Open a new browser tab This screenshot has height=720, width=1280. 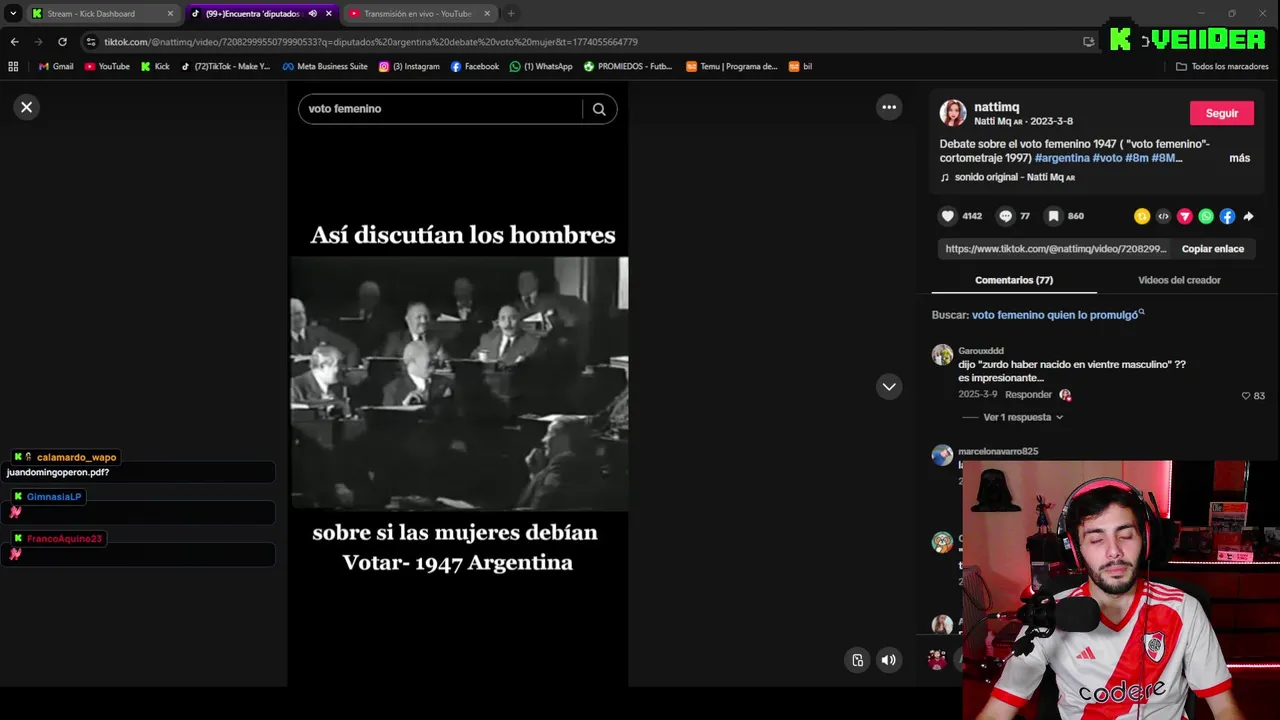pyautogui.click(x=511, y=14)
